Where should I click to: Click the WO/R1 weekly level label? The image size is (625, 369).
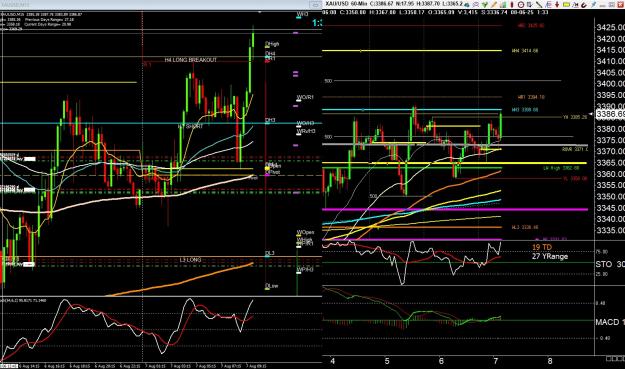pos(305,97)
